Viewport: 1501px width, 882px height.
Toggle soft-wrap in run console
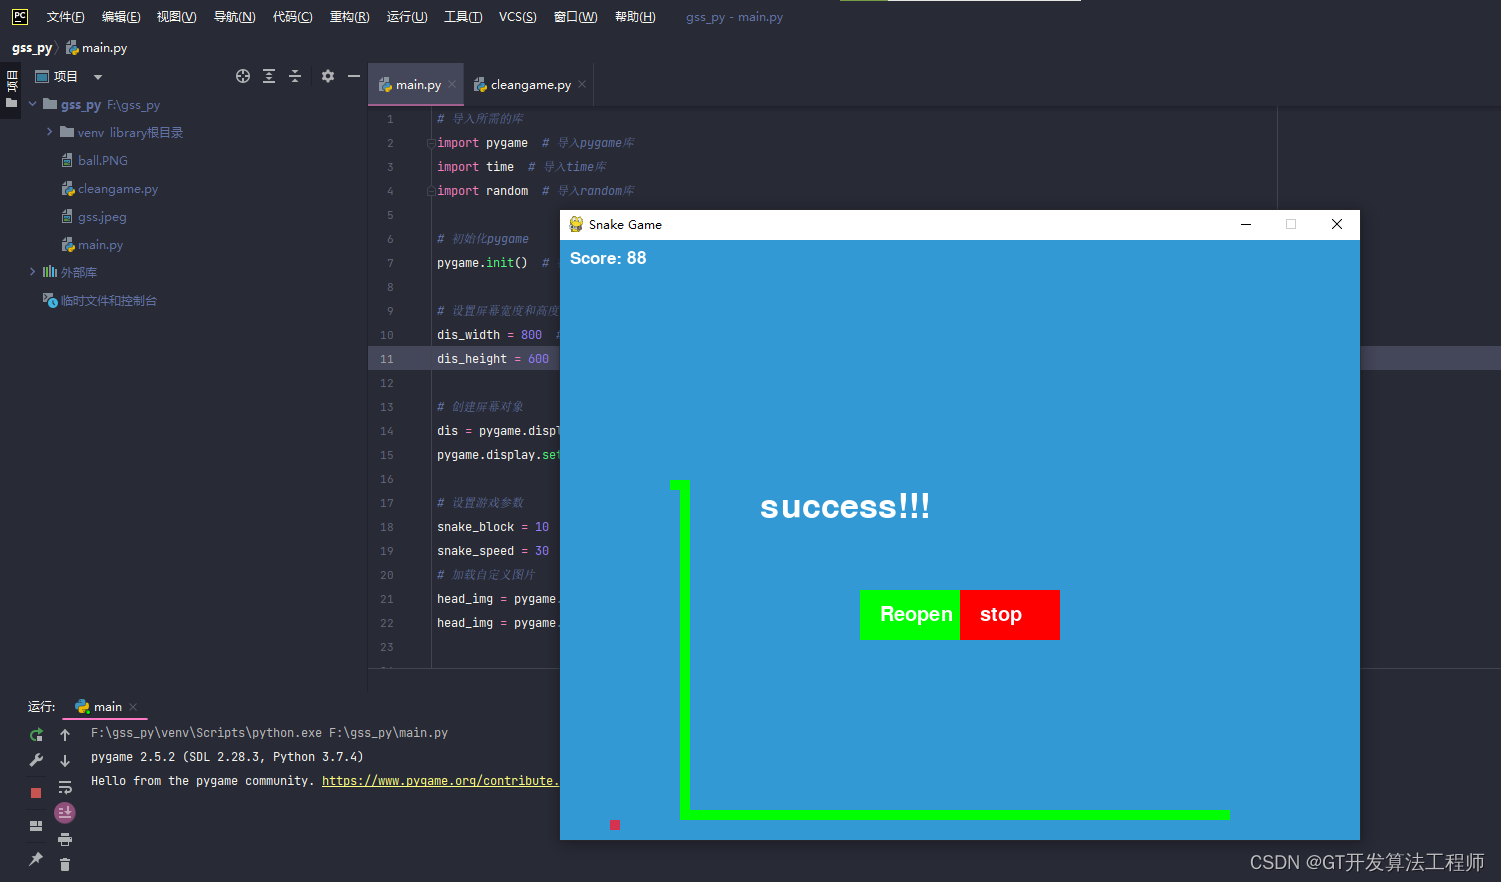(x=65, y=786)
